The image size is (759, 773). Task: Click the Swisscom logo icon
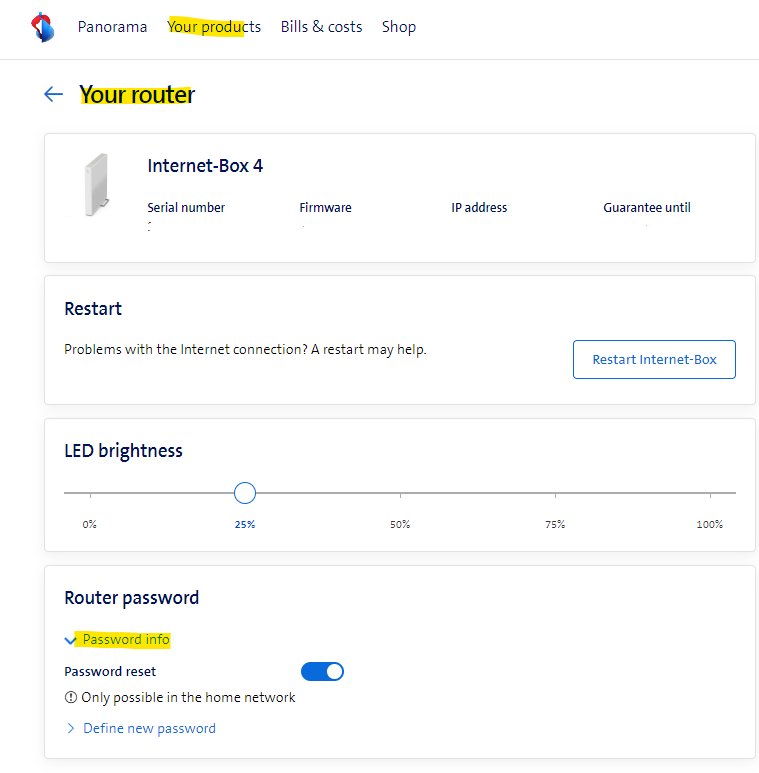[x=43, y=27]
